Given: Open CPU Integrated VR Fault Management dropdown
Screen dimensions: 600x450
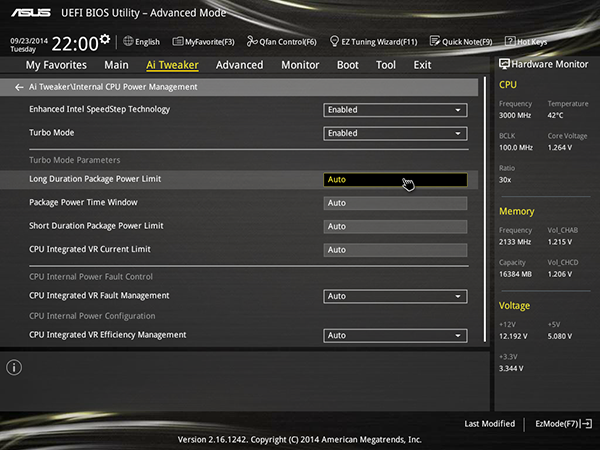Looking at the screenshot, I should pos(395,297).
